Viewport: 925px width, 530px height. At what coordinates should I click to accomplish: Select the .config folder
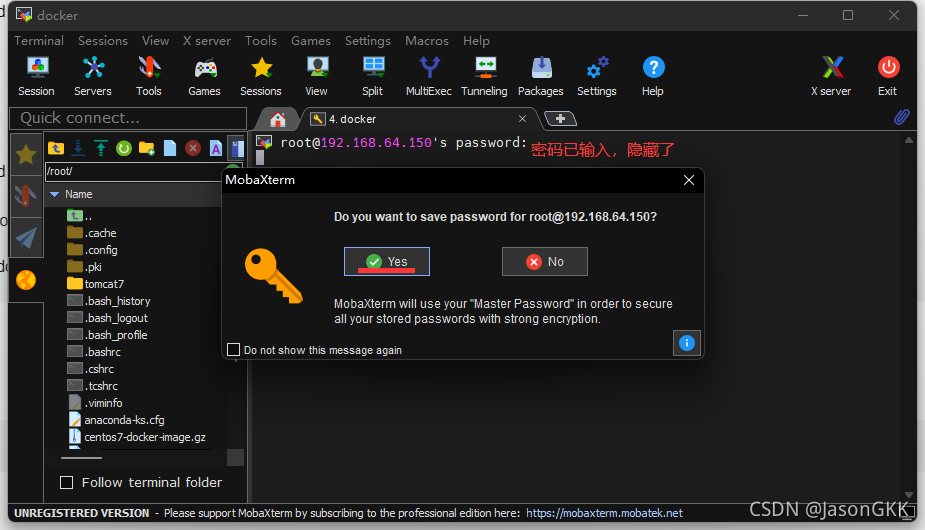(93, 250)
